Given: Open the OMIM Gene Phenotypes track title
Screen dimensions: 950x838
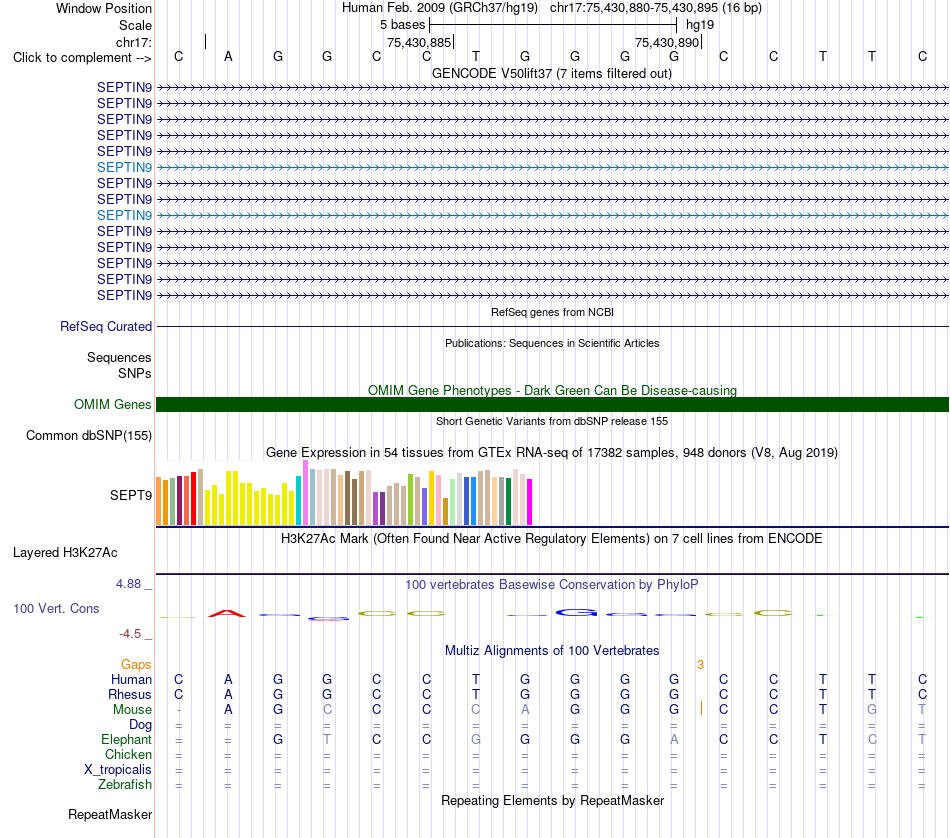Looking at the screenshot, I should pyautogui.click(x=552, y=390).
